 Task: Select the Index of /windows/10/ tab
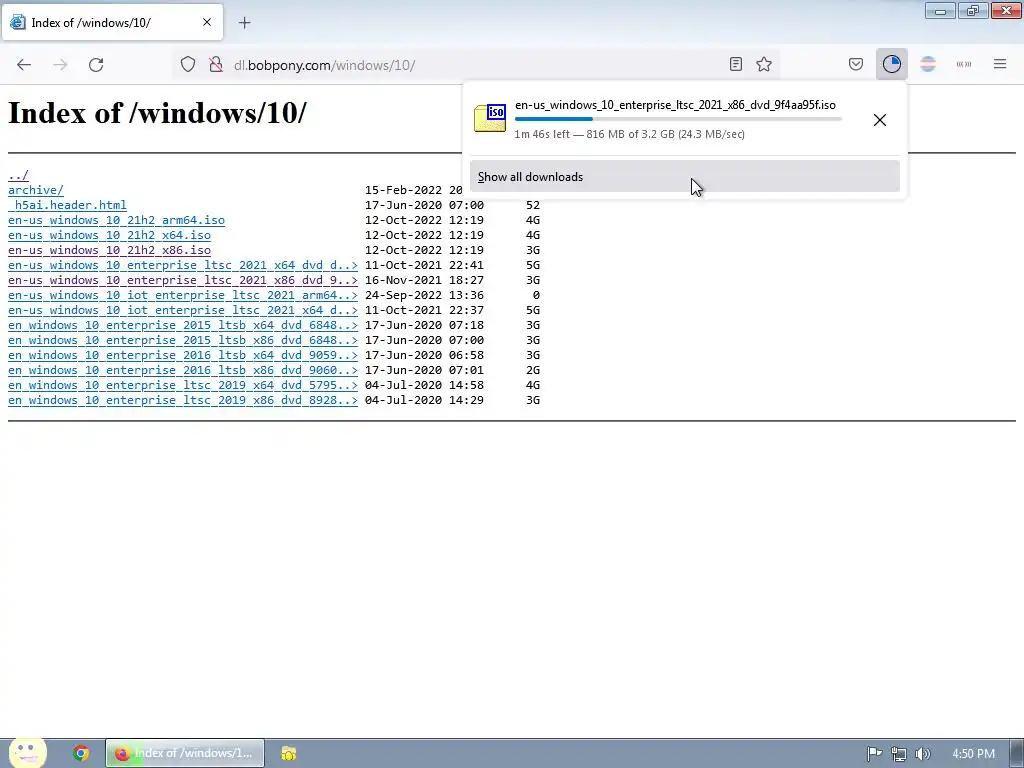click(112, 22)
